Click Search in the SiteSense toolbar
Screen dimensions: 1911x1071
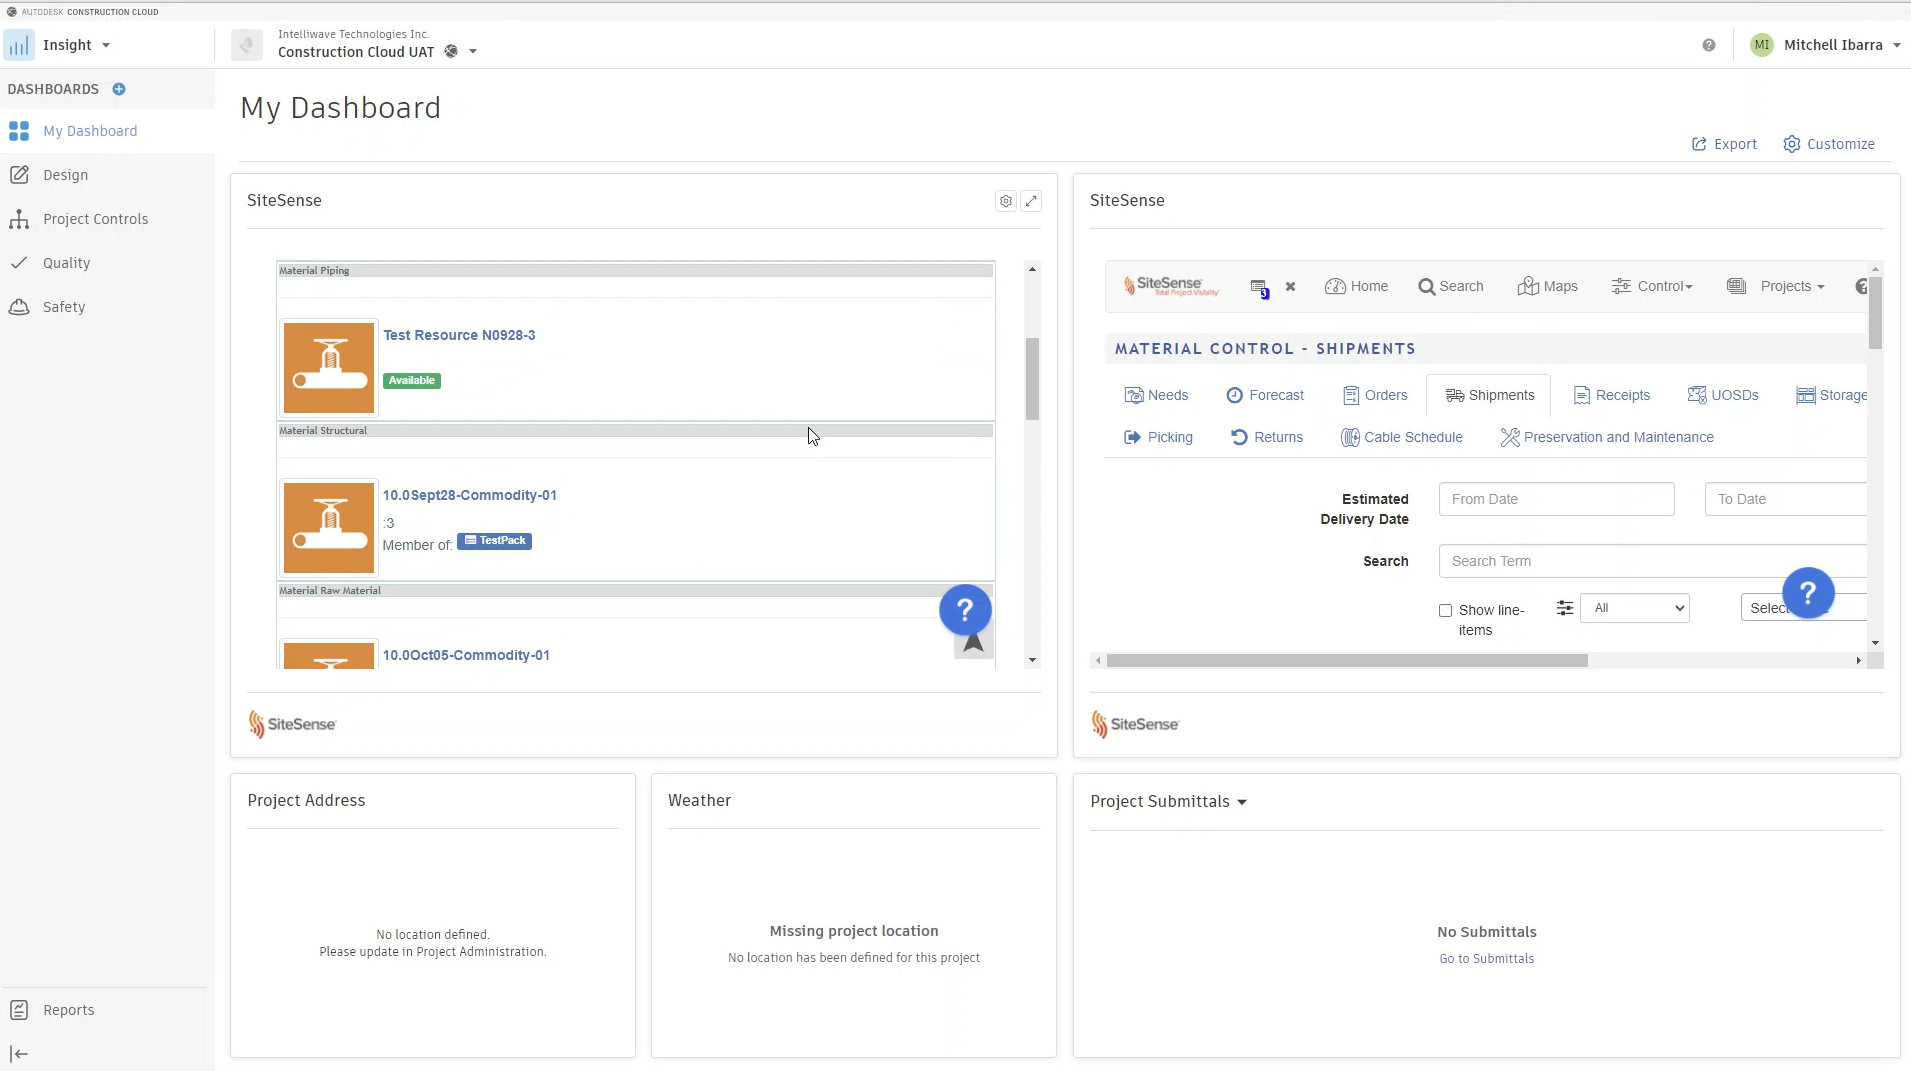point(1451,286)
